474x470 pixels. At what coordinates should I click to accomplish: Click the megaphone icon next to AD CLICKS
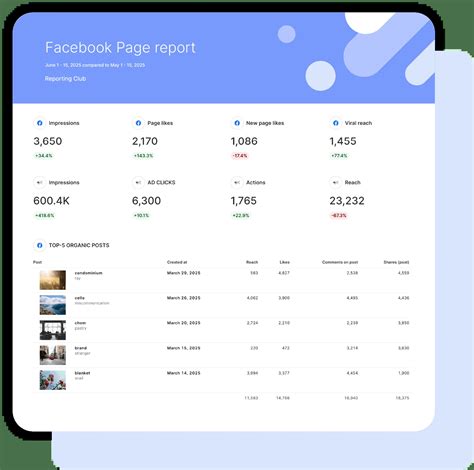(x=138, y=182)
